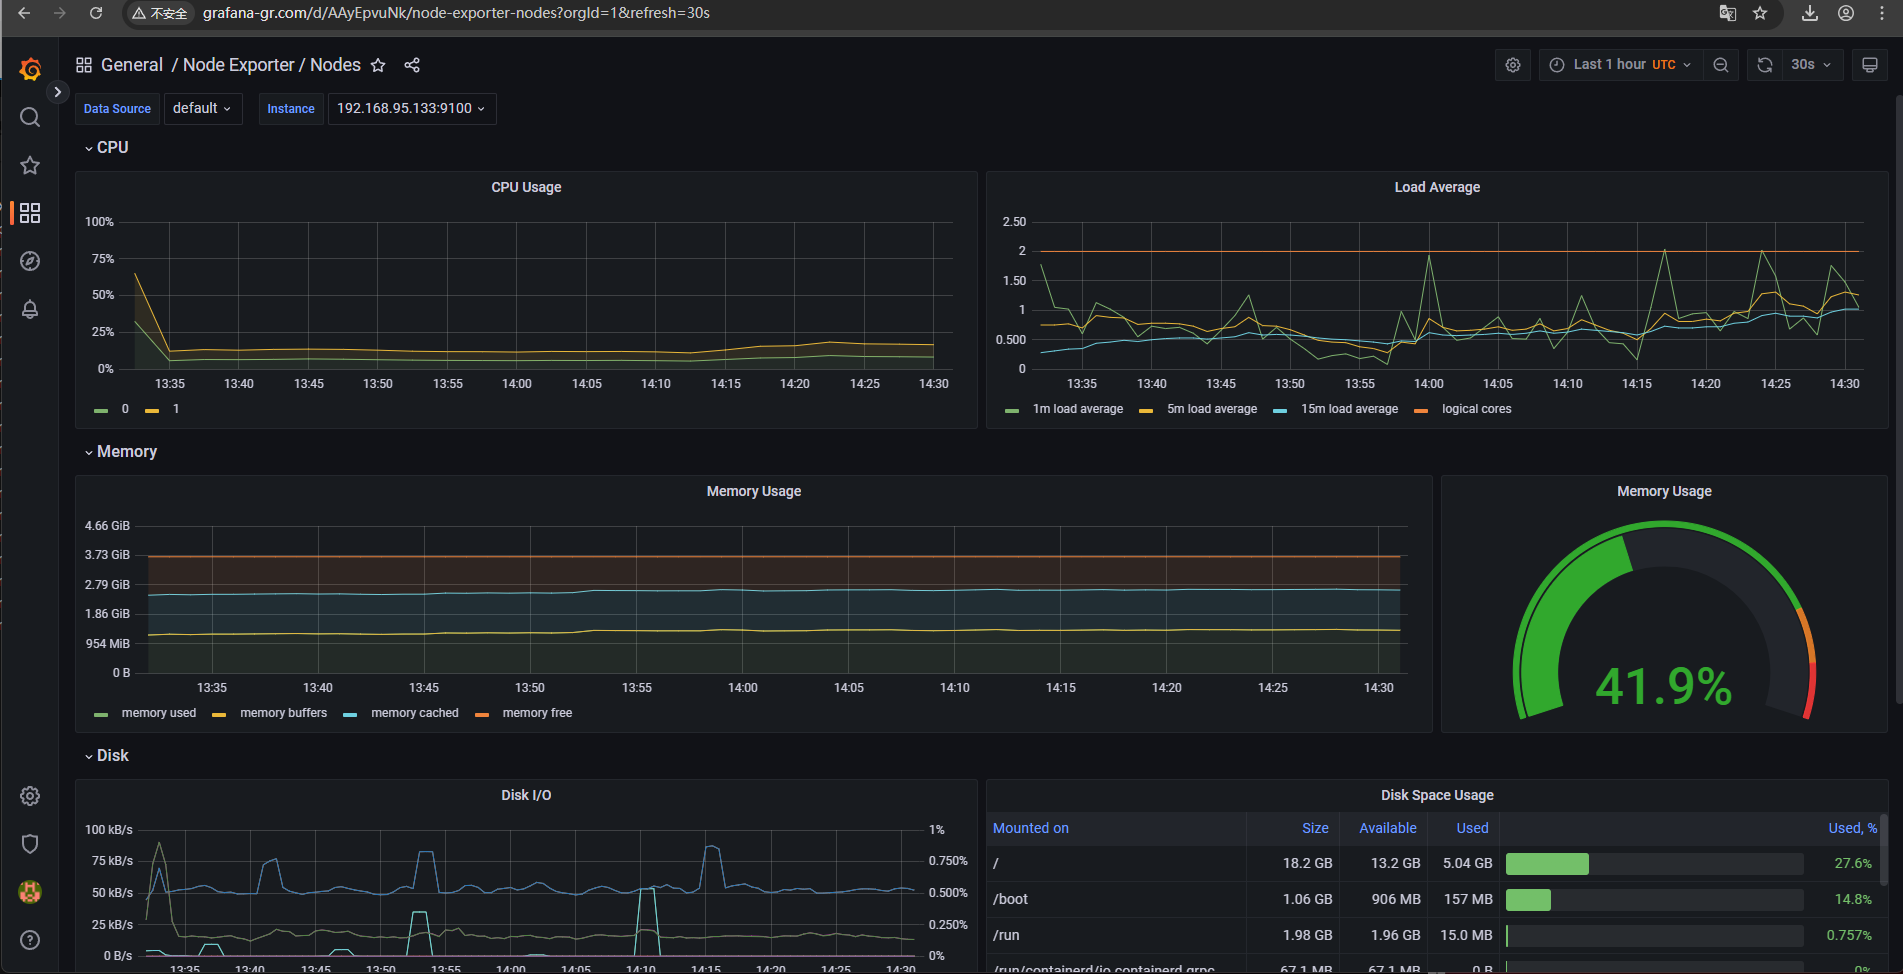Mark dashboard as favorite with star
Screen dimensions: 1903x974
pos(378,65)
